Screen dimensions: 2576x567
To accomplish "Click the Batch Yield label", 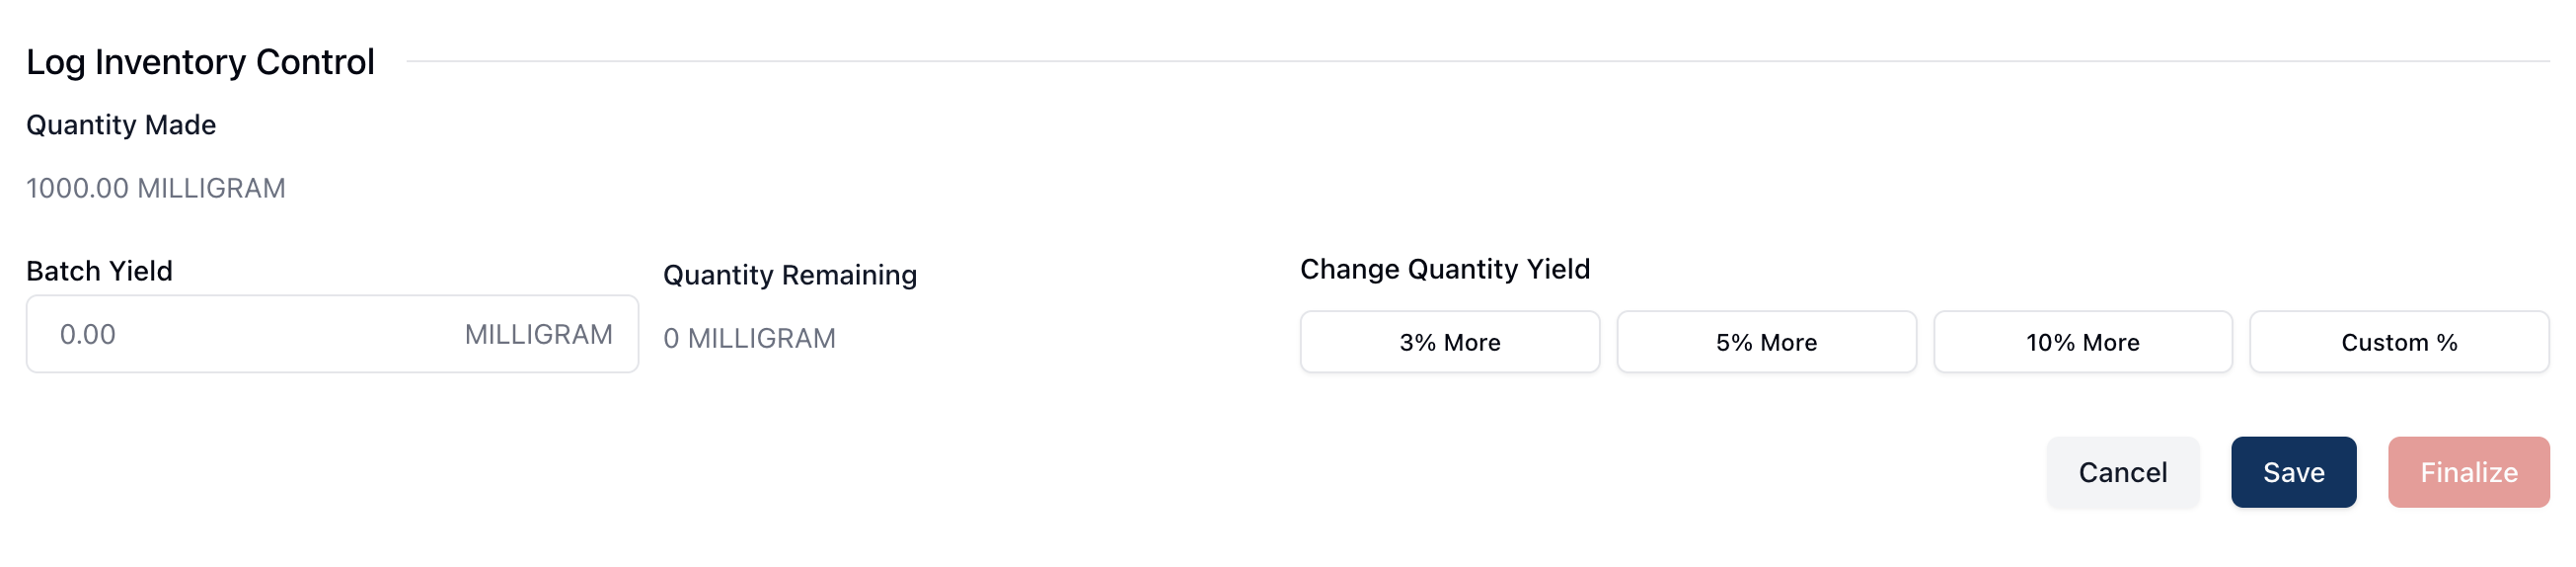I will click(x=99, y=271).
